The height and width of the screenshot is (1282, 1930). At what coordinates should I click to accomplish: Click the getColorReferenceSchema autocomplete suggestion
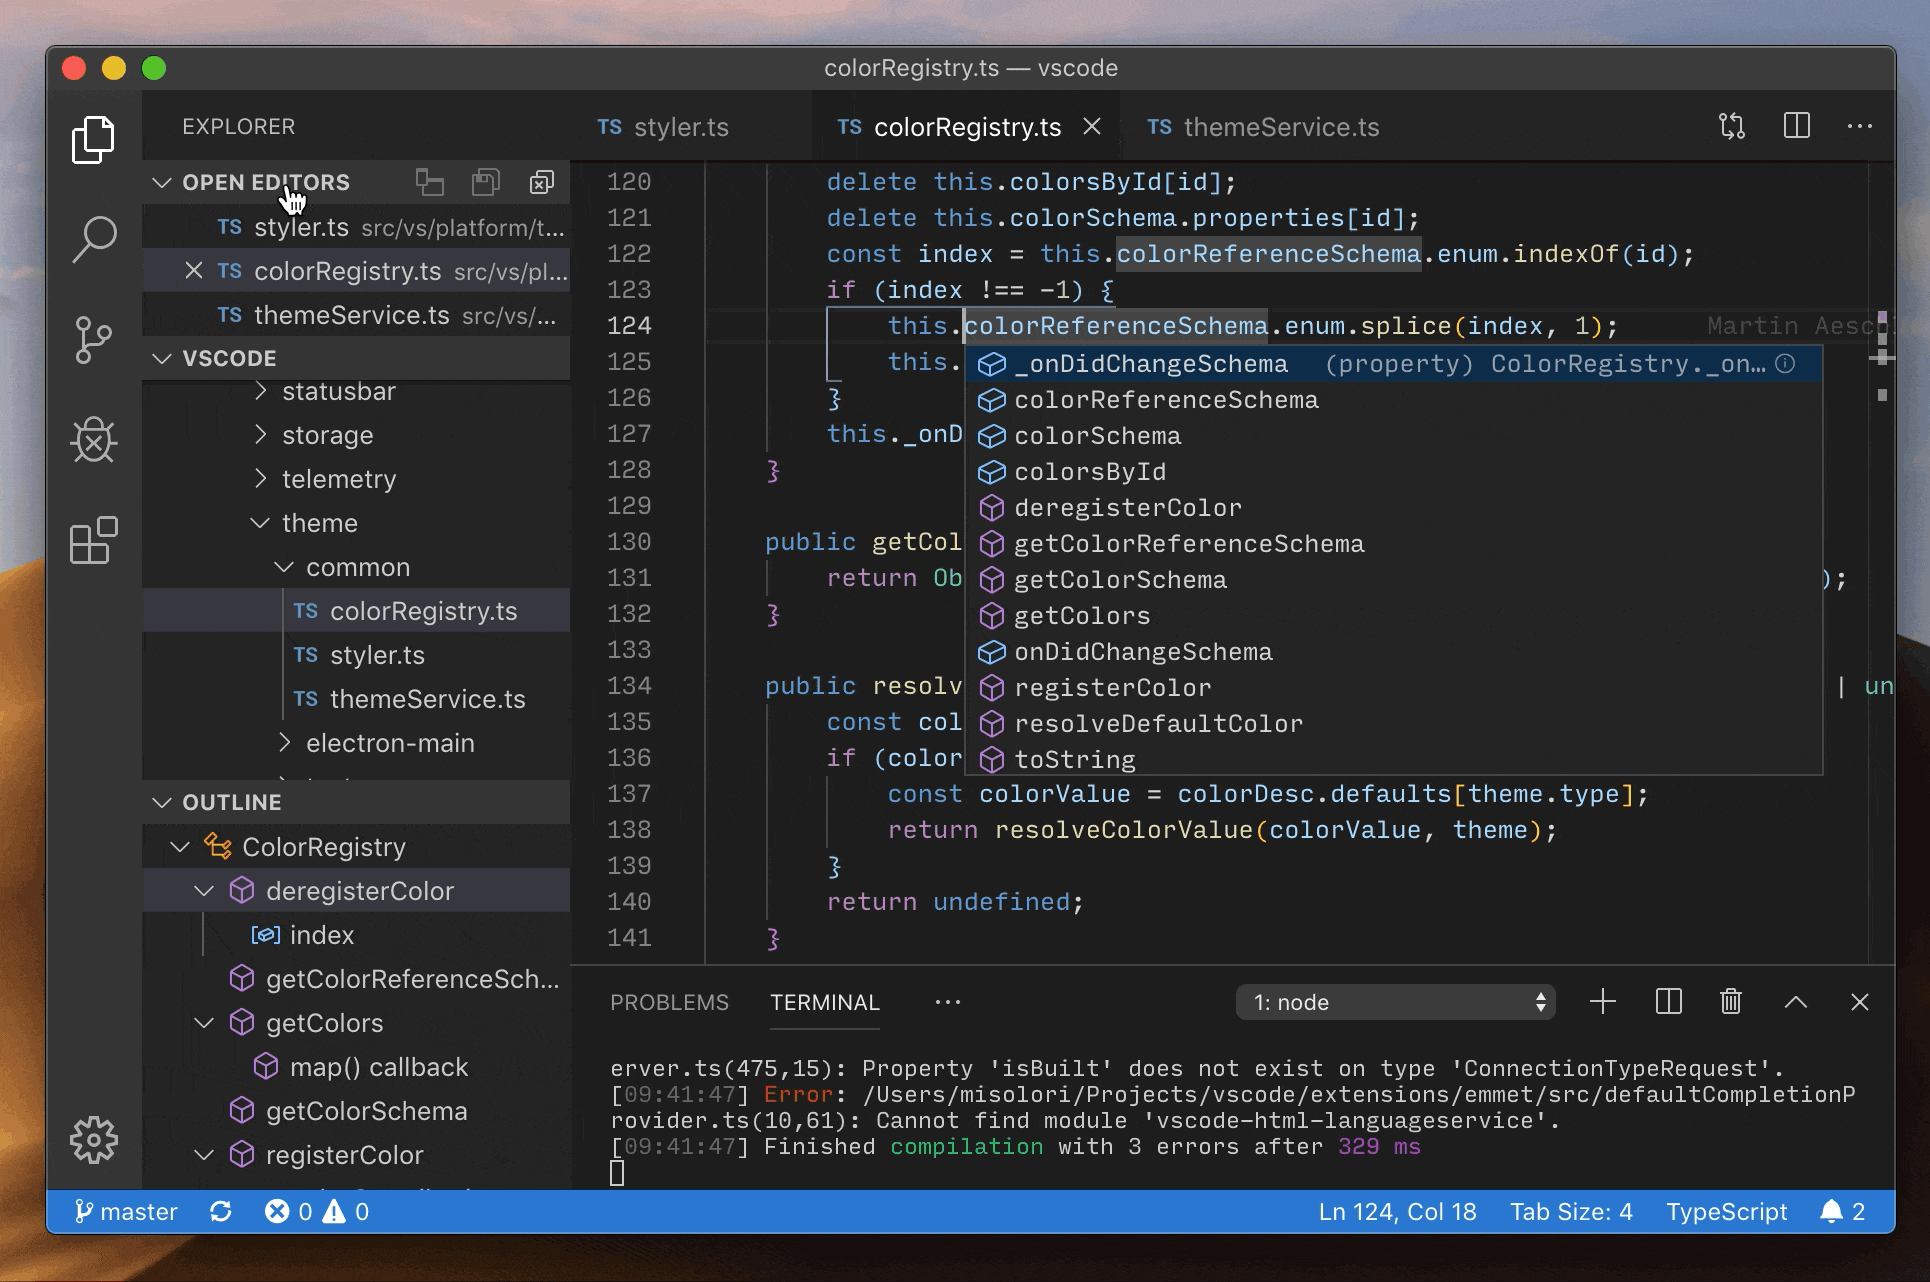(1187, 542)
